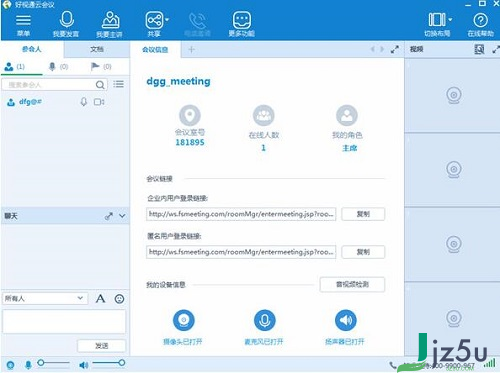Click the enterprise user login link field
Image resolution: width=500 pixels, height=373 pixels.
[x=241, y=214]
